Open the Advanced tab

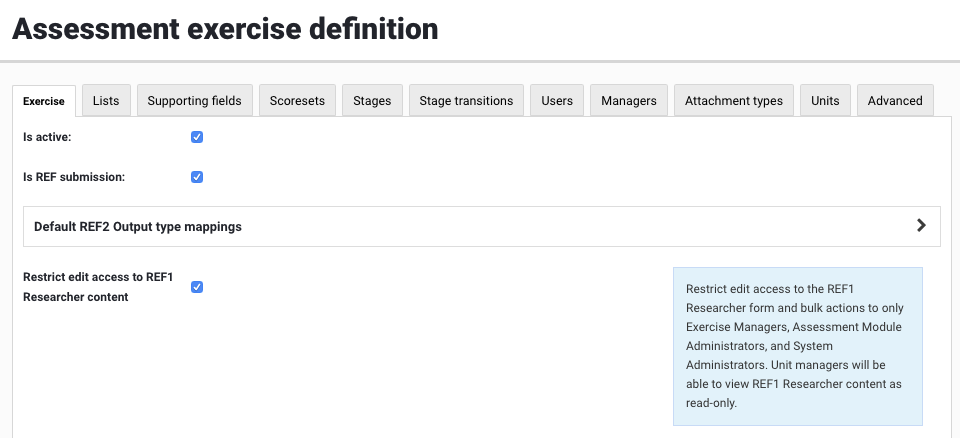tap(895, 101)
